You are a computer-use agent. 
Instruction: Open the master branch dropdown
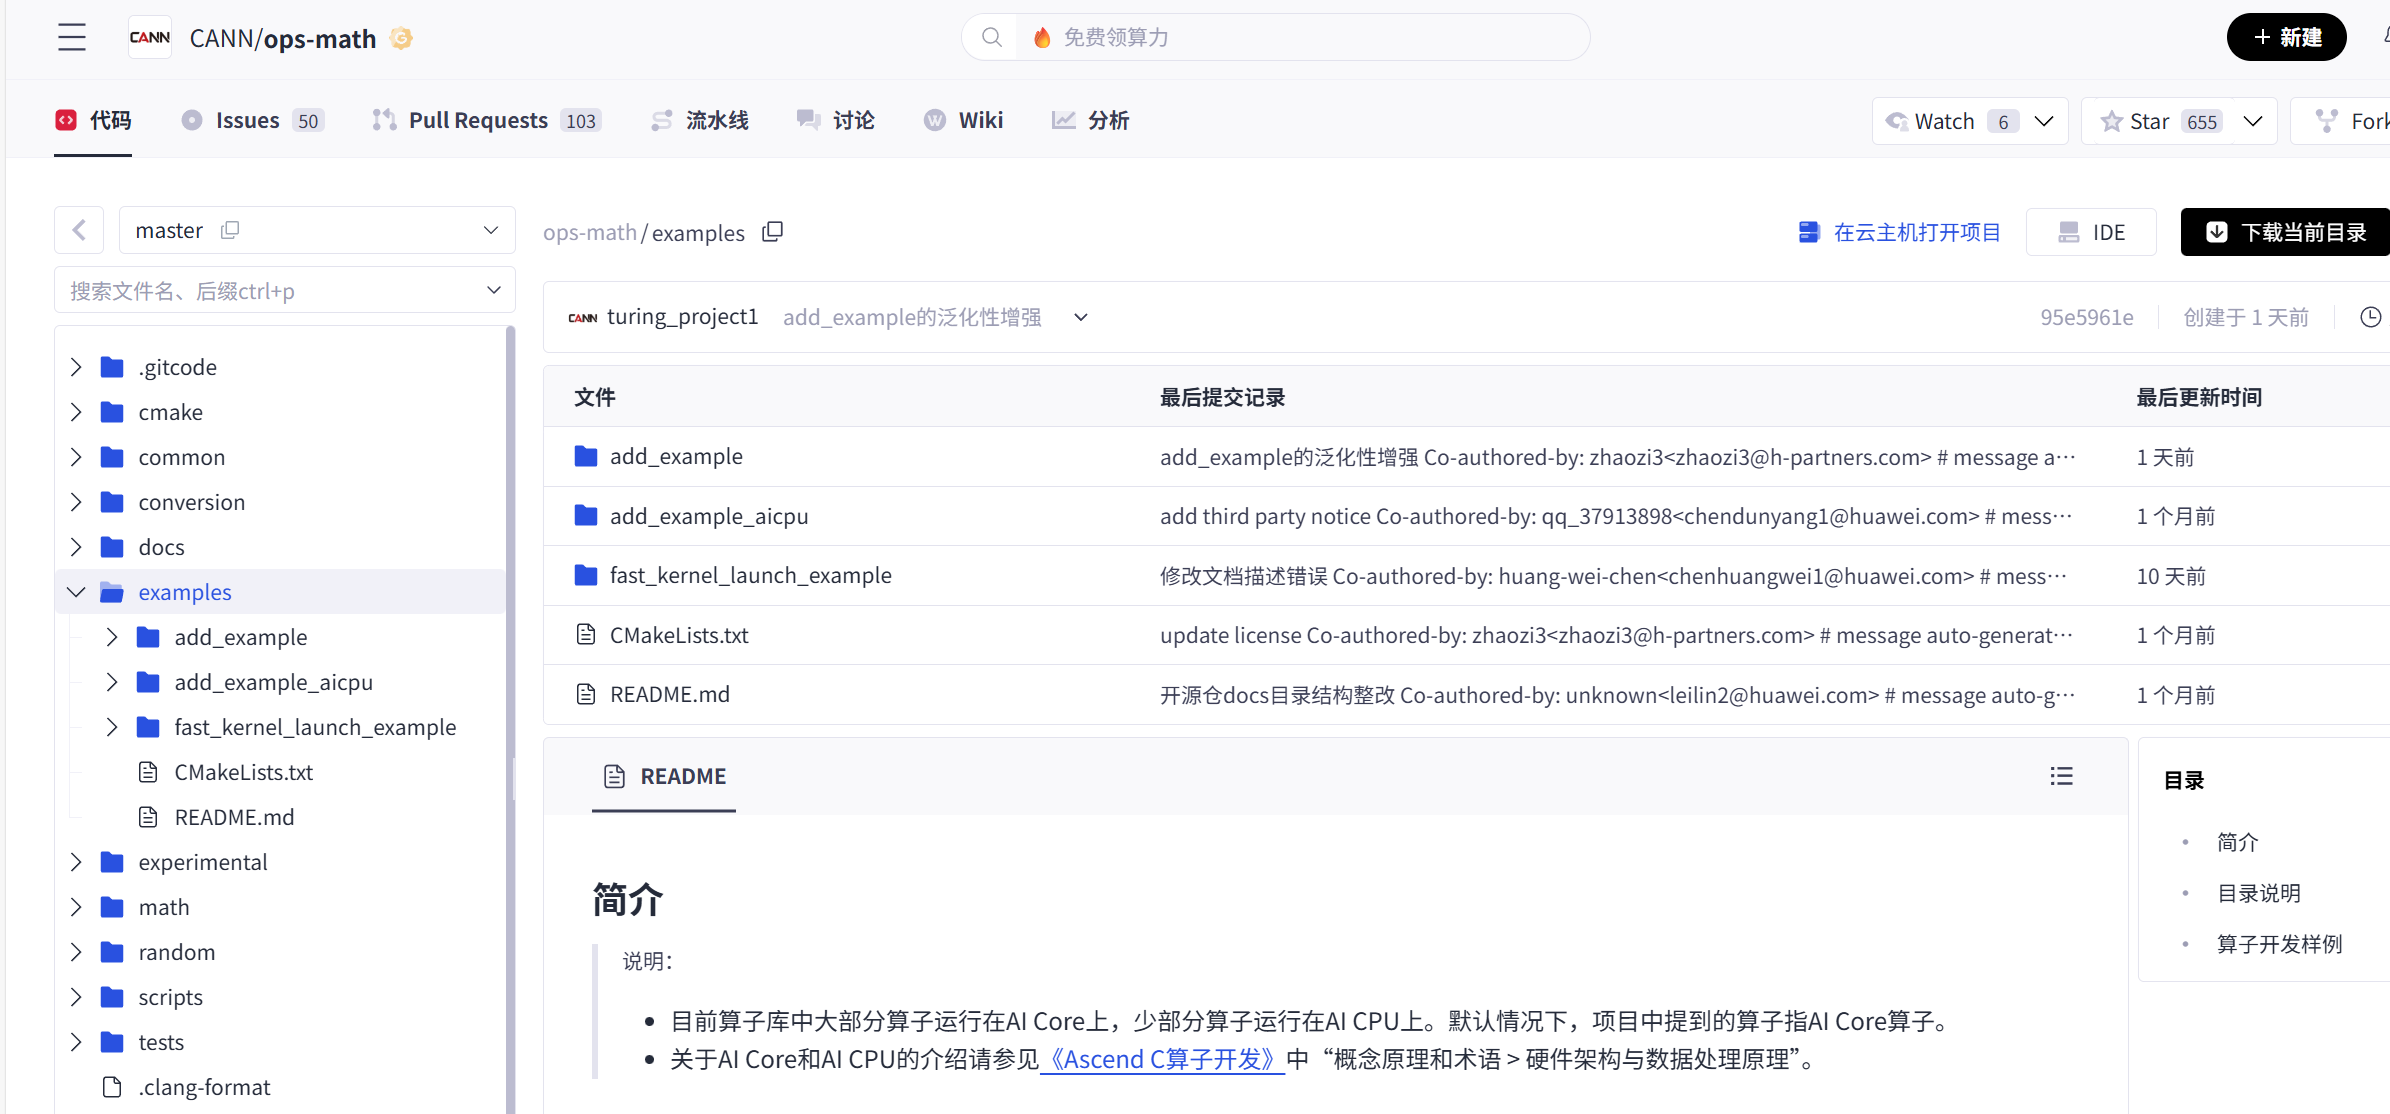tap(490, 230)
